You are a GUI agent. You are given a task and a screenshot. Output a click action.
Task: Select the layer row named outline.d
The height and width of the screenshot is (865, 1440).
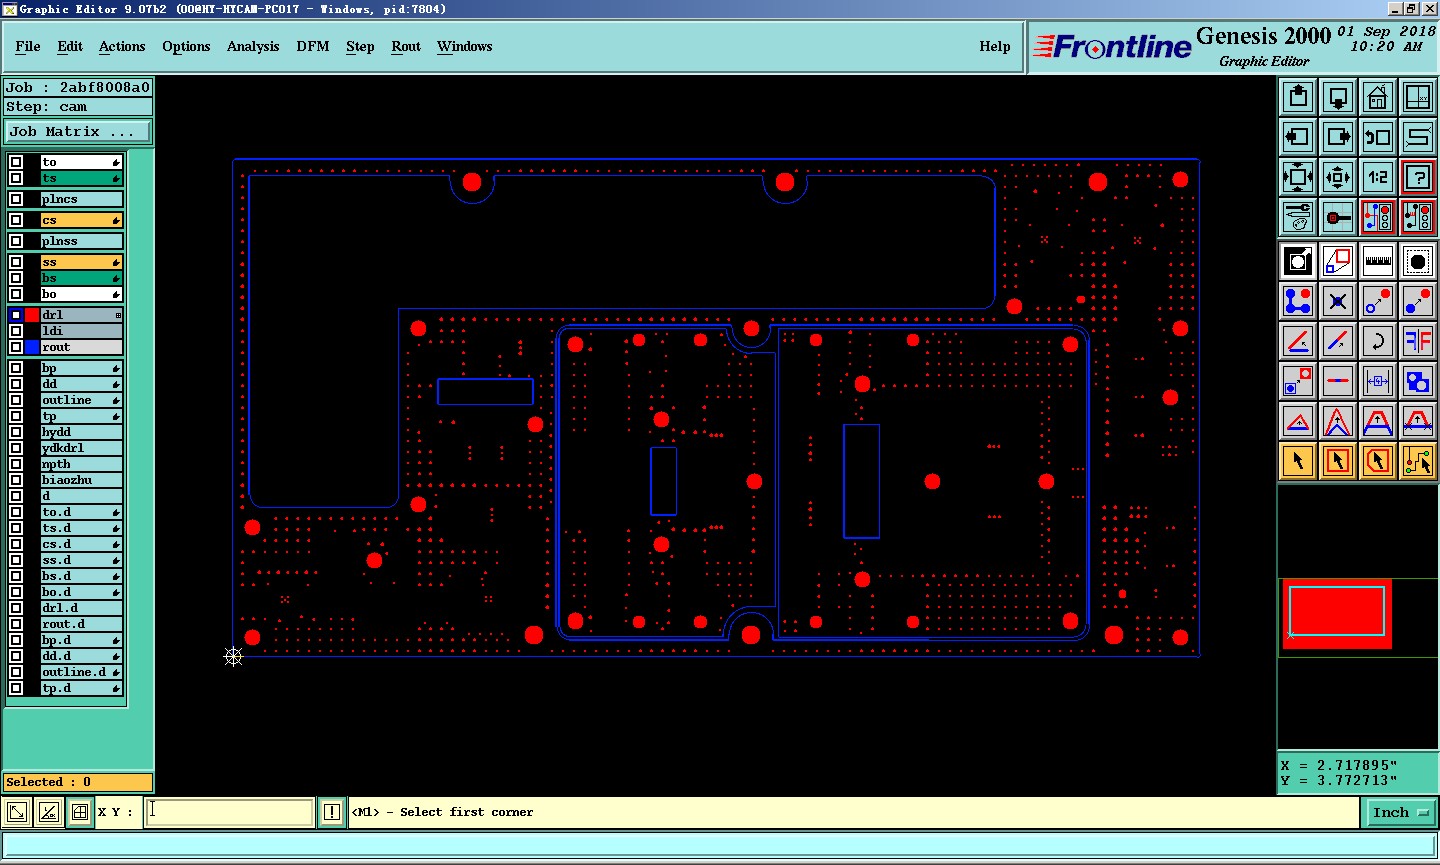click(81, 672)
